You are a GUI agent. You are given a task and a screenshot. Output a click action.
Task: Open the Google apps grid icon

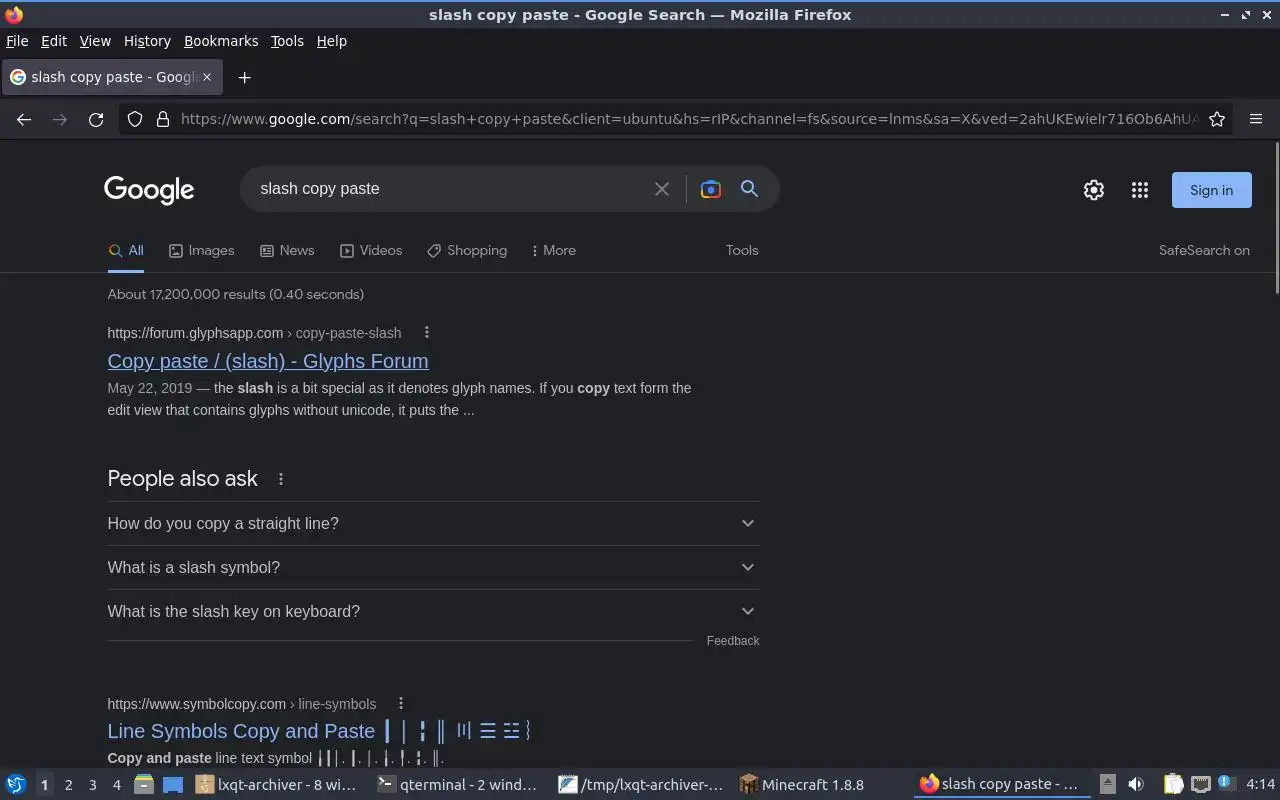coord(1140,190)
